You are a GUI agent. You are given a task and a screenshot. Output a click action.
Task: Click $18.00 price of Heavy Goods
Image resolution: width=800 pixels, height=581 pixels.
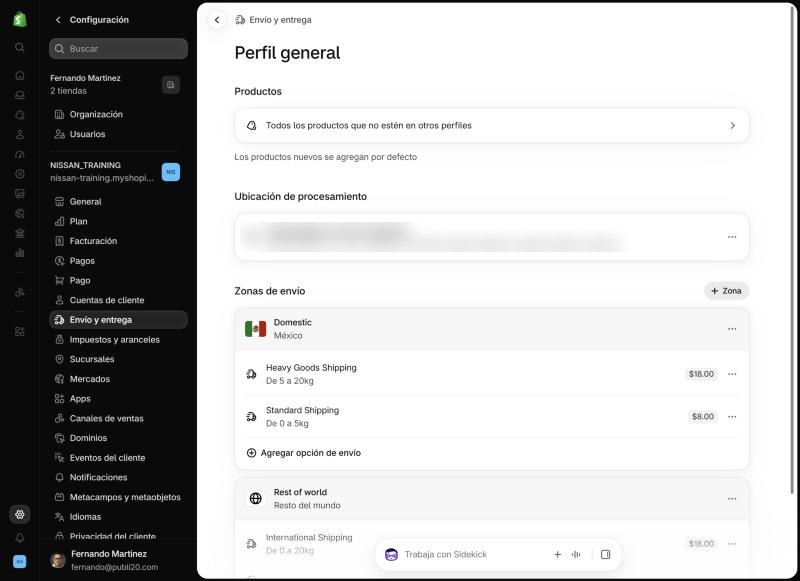coord(701,374)
